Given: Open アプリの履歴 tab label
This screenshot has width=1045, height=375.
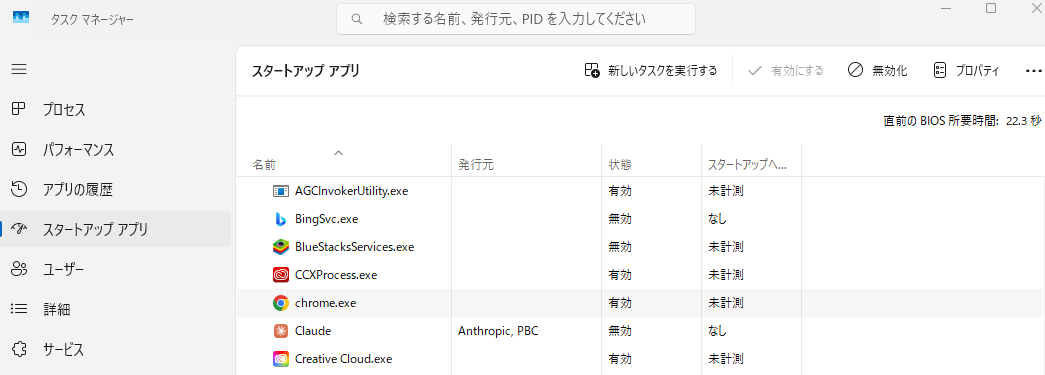Looking at the screenshot, I should 78,190.
